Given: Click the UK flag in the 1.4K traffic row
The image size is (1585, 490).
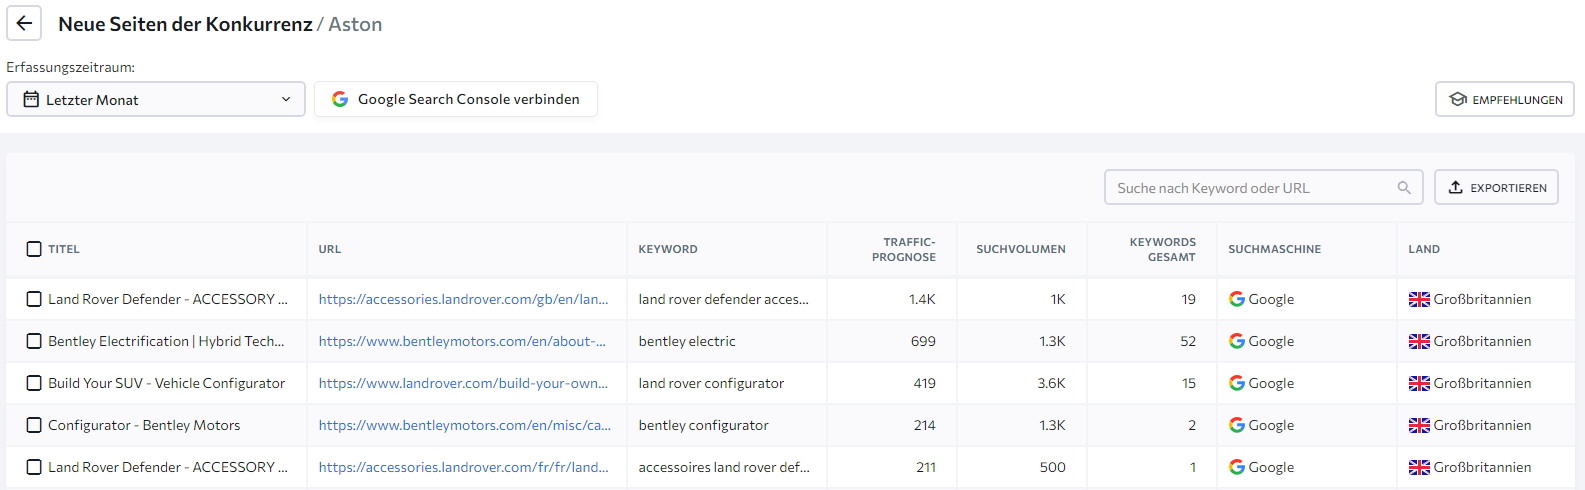Looking at the screenshot, I should (x=1419, y=299).
